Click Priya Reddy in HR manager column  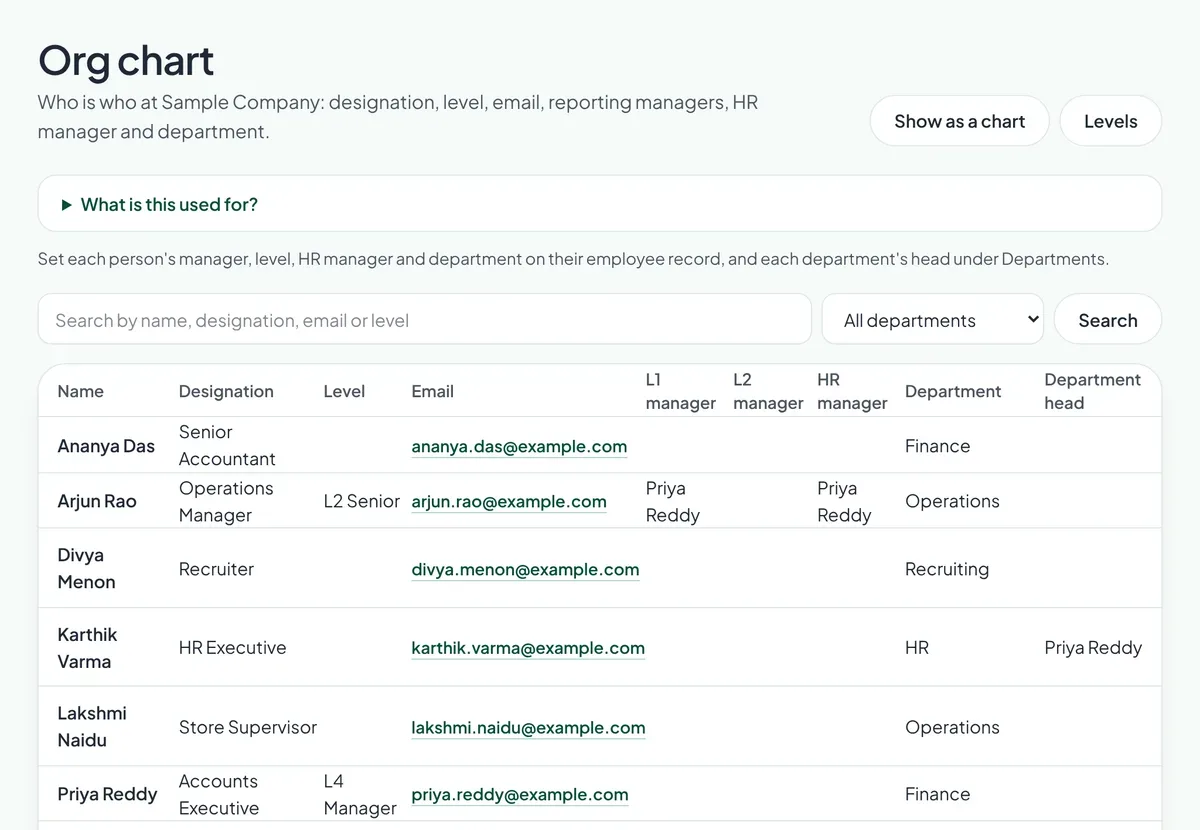(844, 501)
